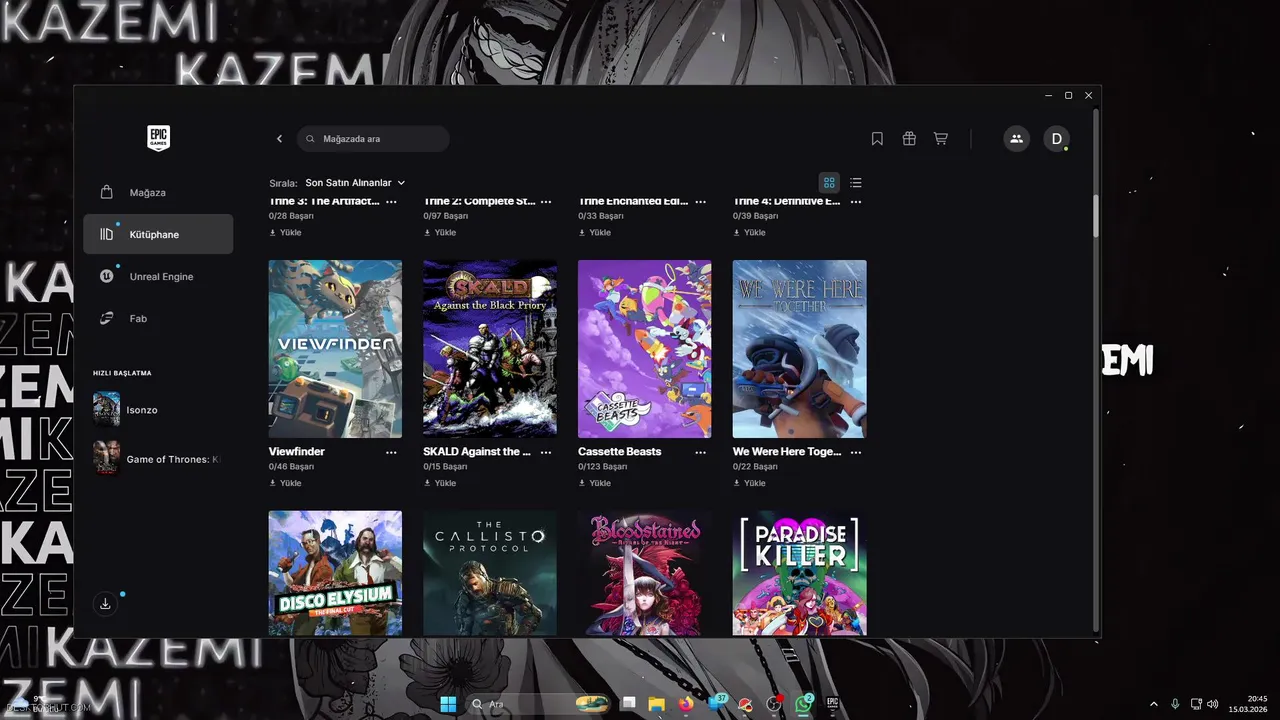Click Yükle text under Viewfinder
The height and width of the screenshot is (720, 1280).
coord(291,483)
